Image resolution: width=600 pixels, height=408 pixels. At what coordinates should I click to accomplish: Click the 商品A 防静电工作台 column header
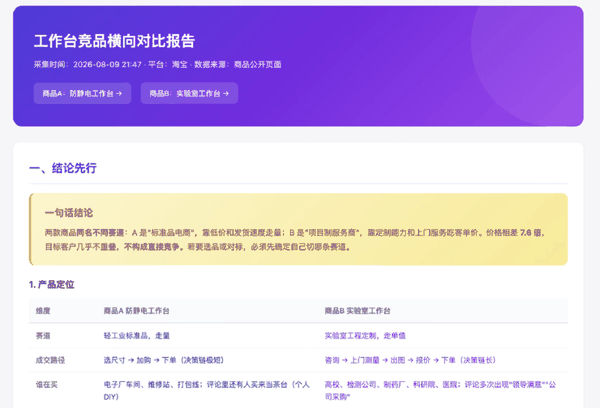(137, 311)
